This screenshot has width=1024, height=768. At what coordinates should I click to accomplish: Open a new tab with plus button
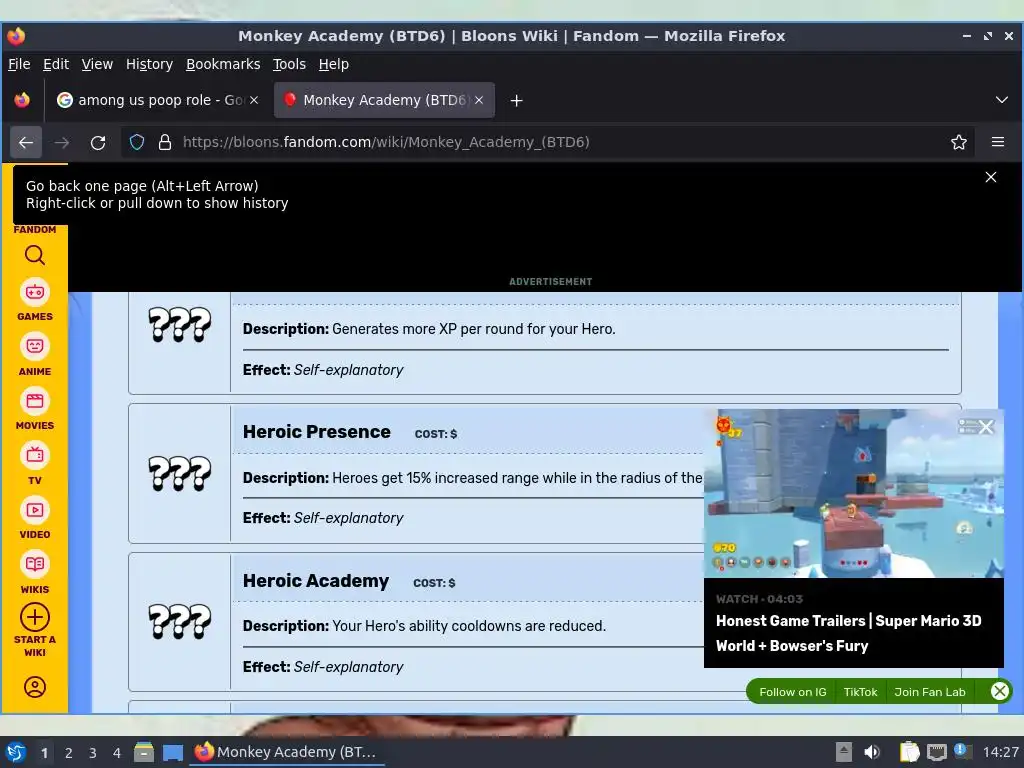point(517,101)
